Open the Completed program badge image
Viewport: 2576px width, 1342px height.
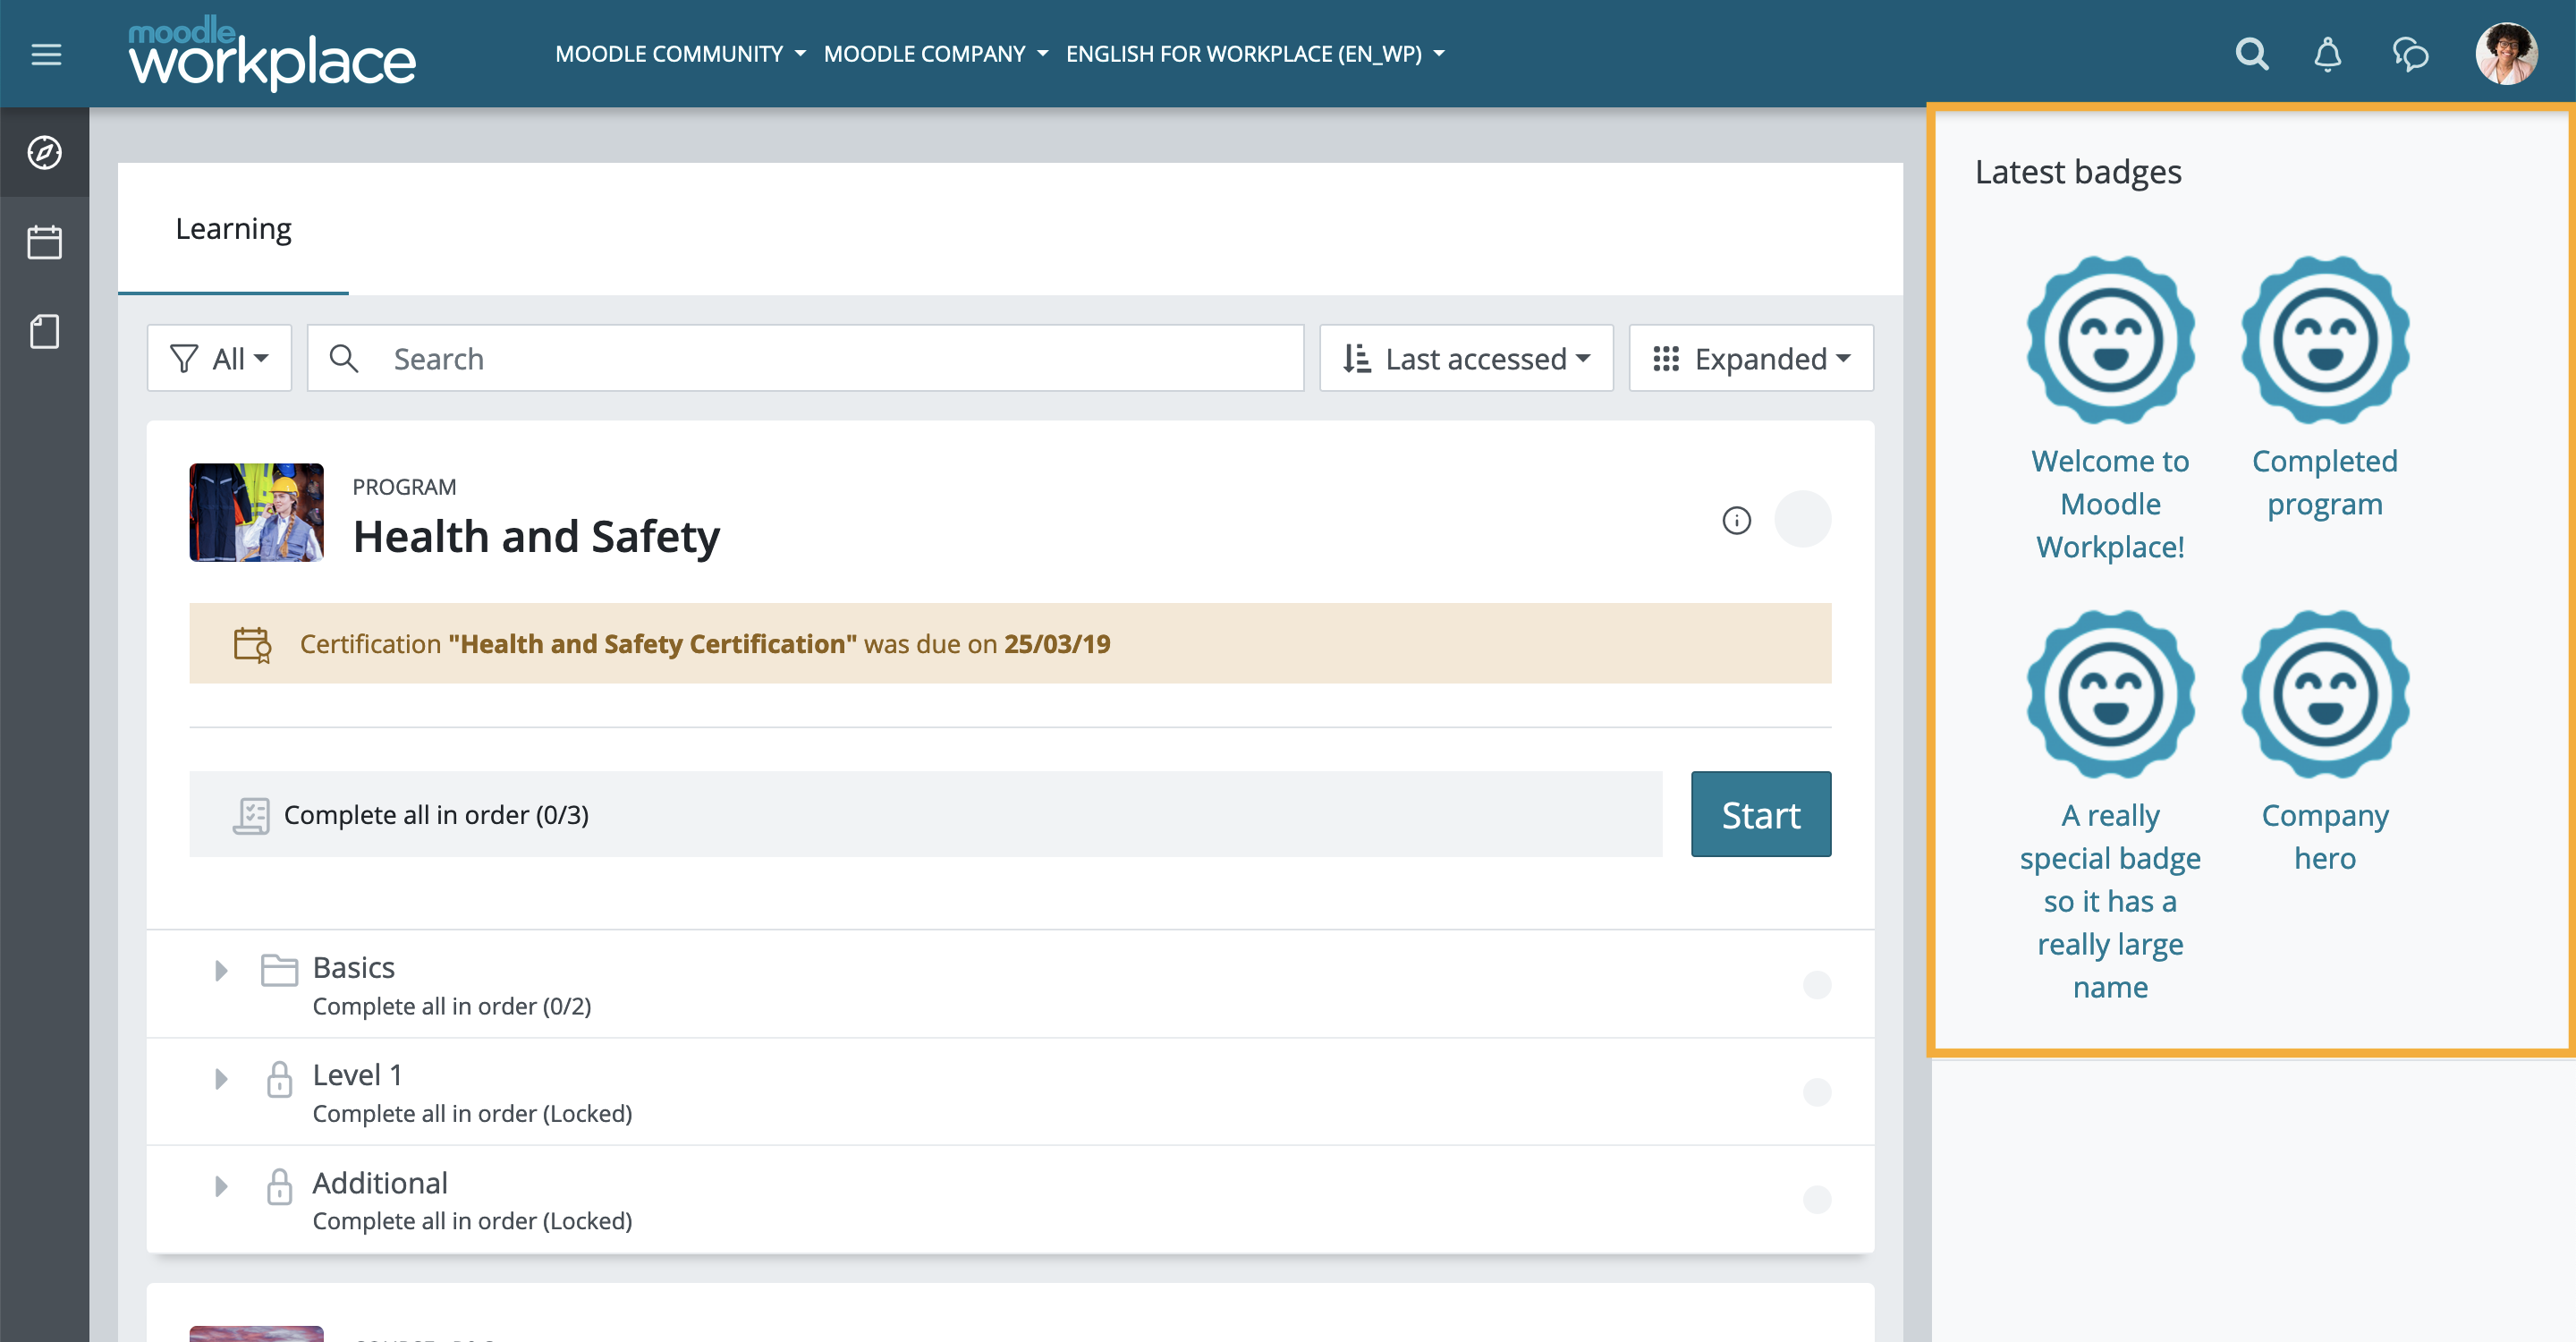[2325, 340]
